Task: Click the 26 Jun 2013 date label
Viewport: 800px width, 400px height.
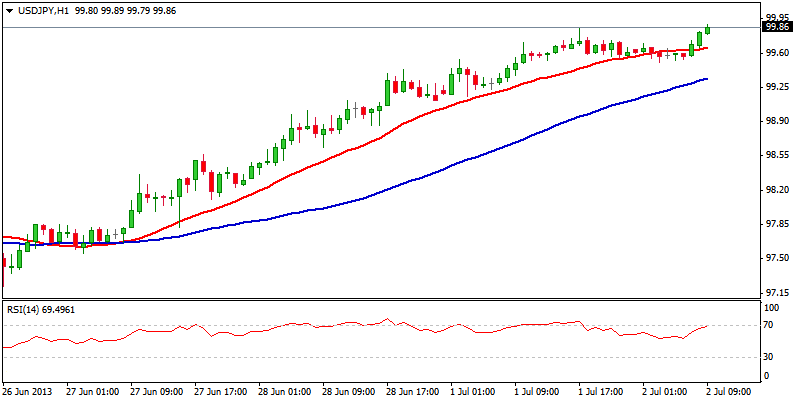Action: pyautogui.click(x=27, y=392)
